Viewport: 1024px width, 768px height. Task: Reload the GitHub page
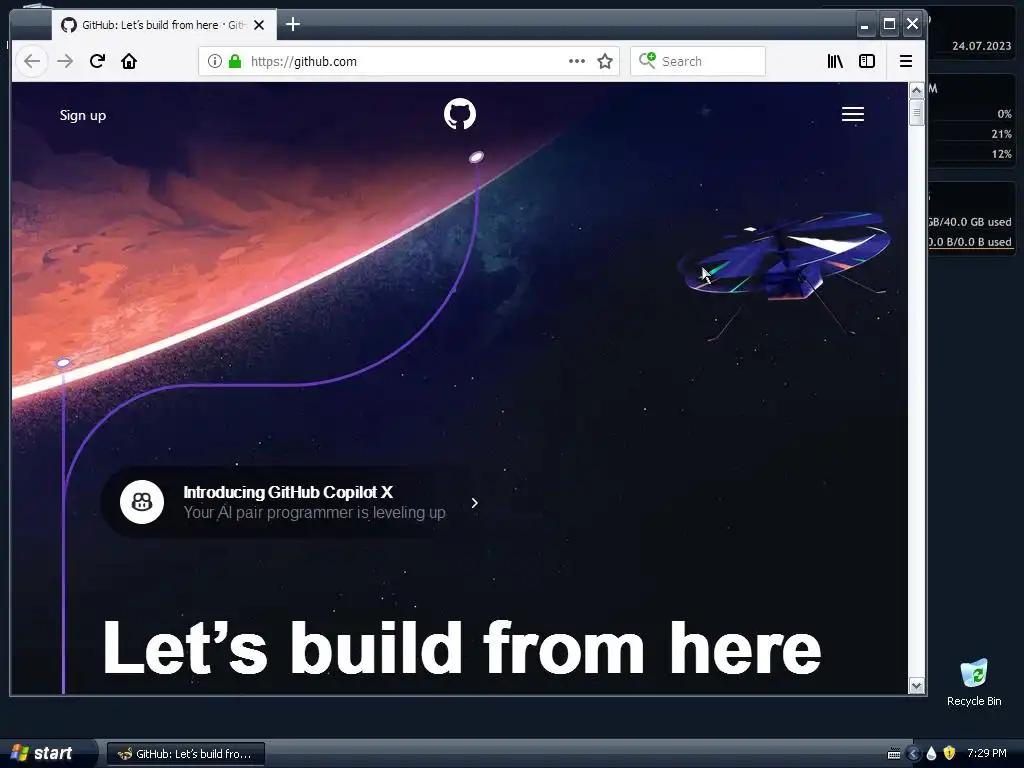[x=97, y=61]
